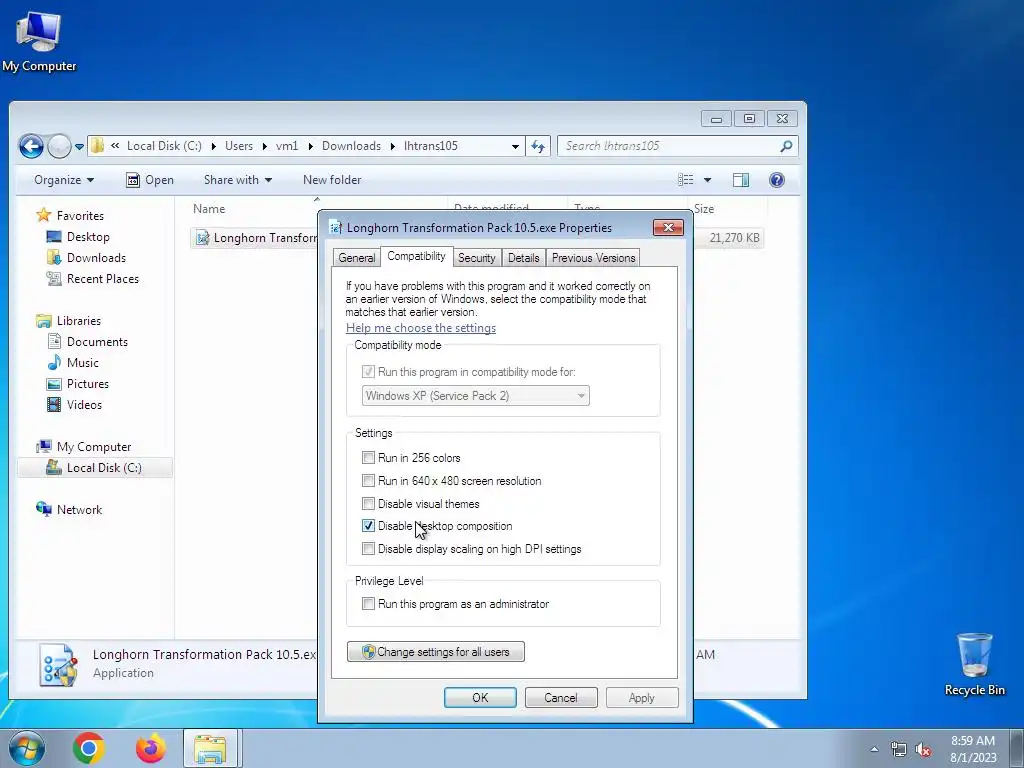Click Windows Explorer taskbar button

(x=210, y=748)
